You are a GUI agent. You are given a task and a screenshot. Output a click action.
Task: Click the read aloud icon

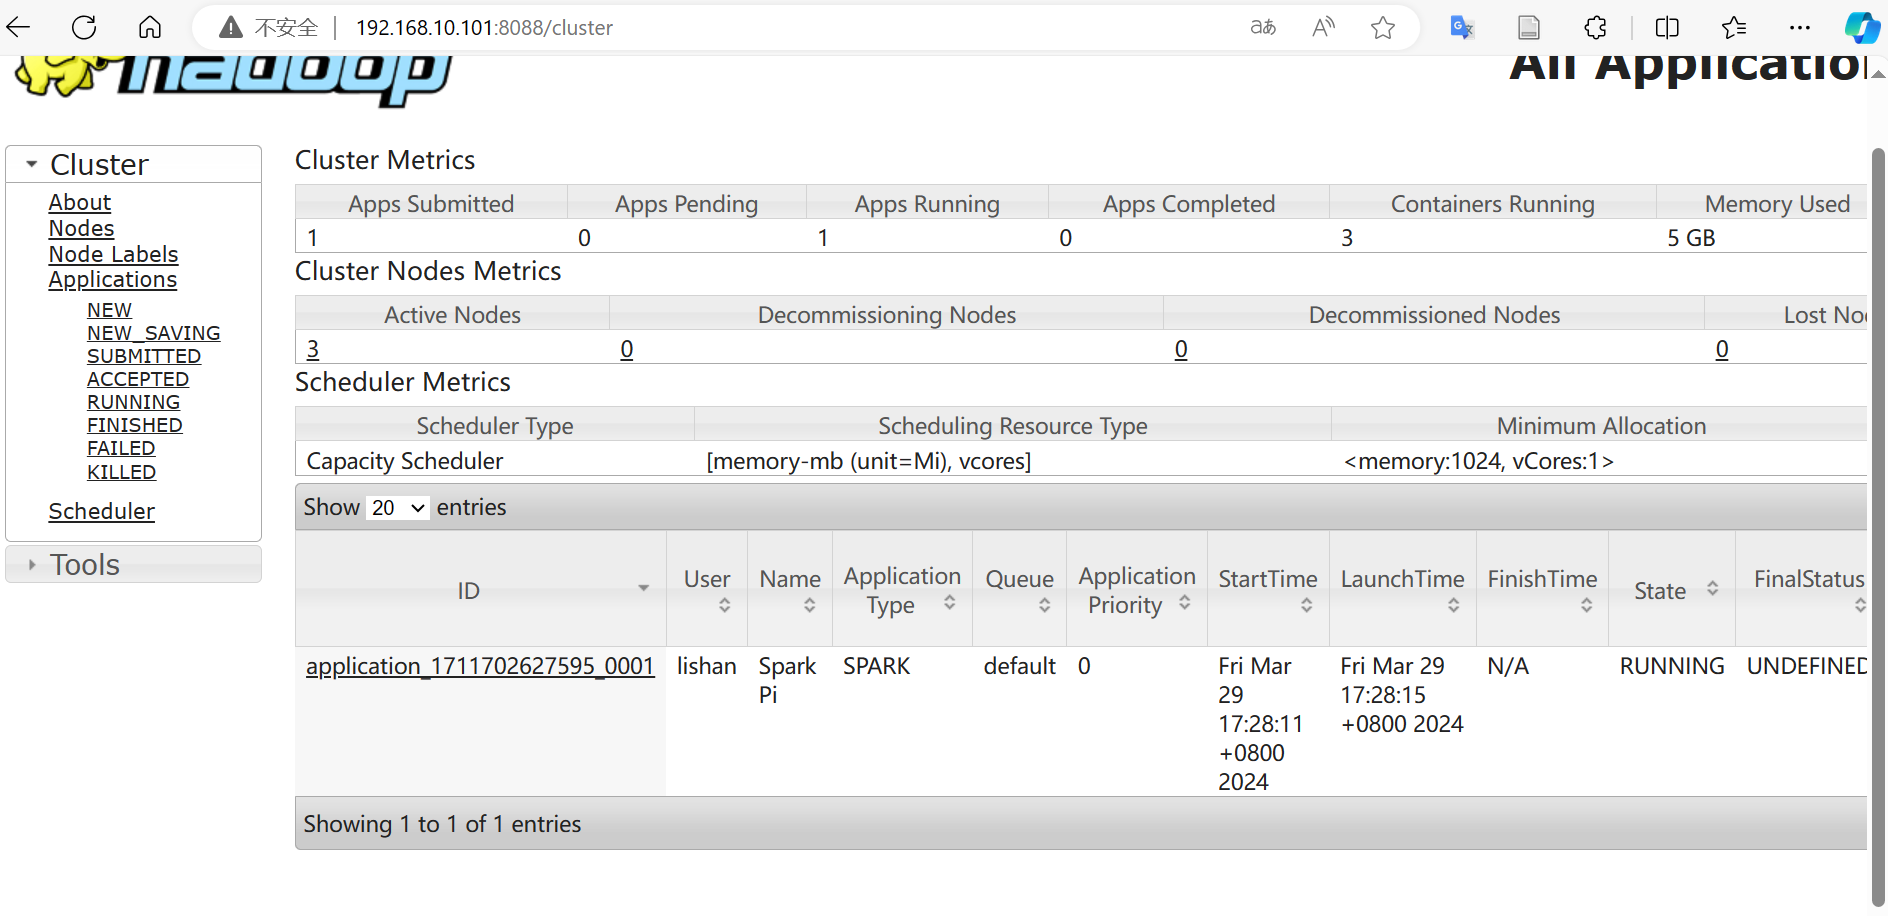point(1323,27)
